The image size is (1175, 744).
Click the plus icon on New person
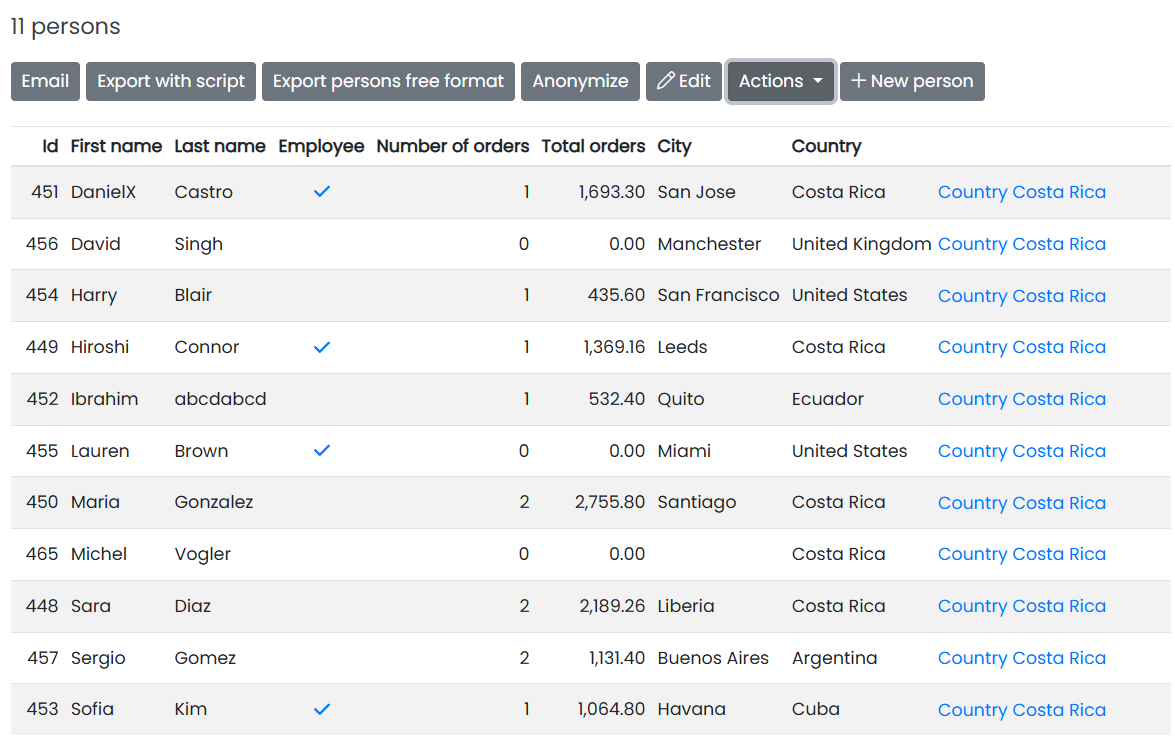pos(858,82)
